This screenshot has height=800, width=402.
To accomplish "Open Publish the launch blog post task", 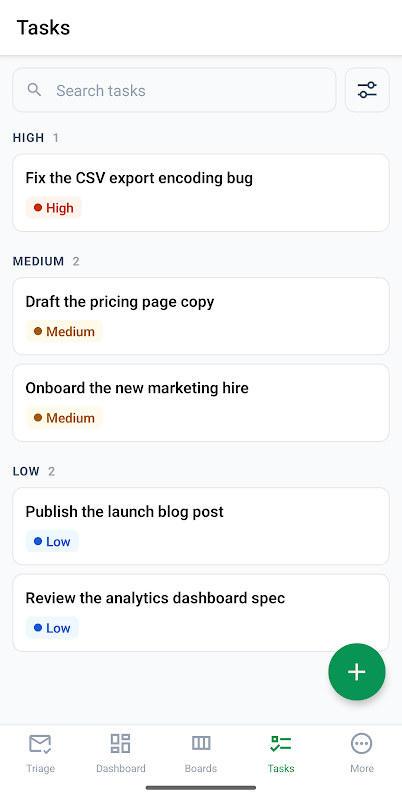I will pyautogui.click(x=201, y=526).
